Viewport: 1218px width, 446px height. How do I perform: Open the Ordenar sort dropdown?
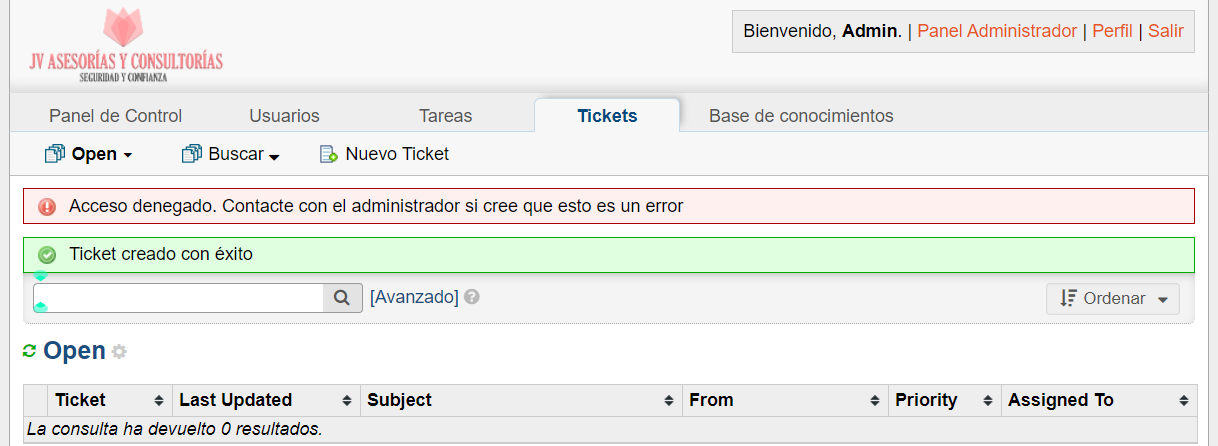1113,298
